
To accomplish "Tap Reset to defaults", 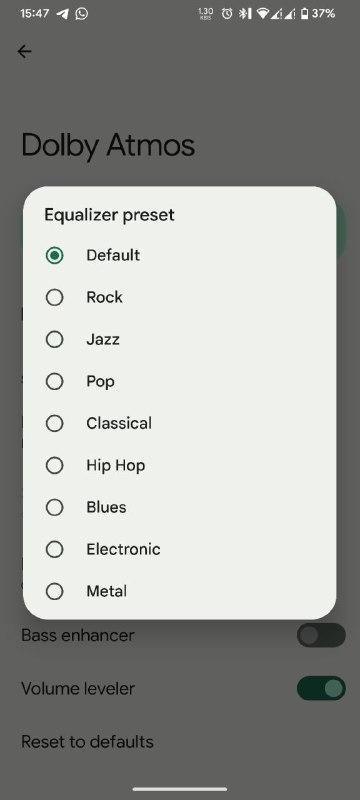I will click(87, 741).
